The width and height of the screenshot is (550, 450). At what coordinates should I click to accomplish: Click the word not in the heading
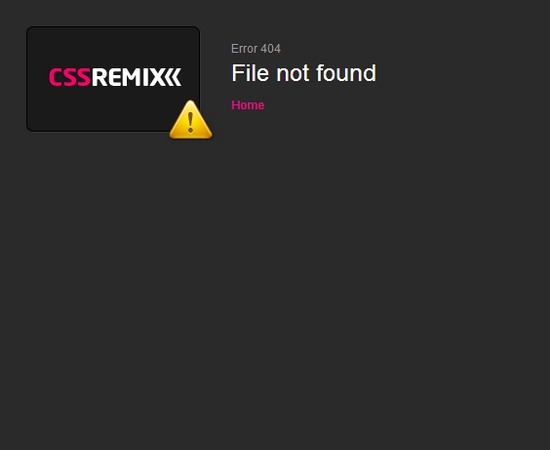[x=293, y=74]
